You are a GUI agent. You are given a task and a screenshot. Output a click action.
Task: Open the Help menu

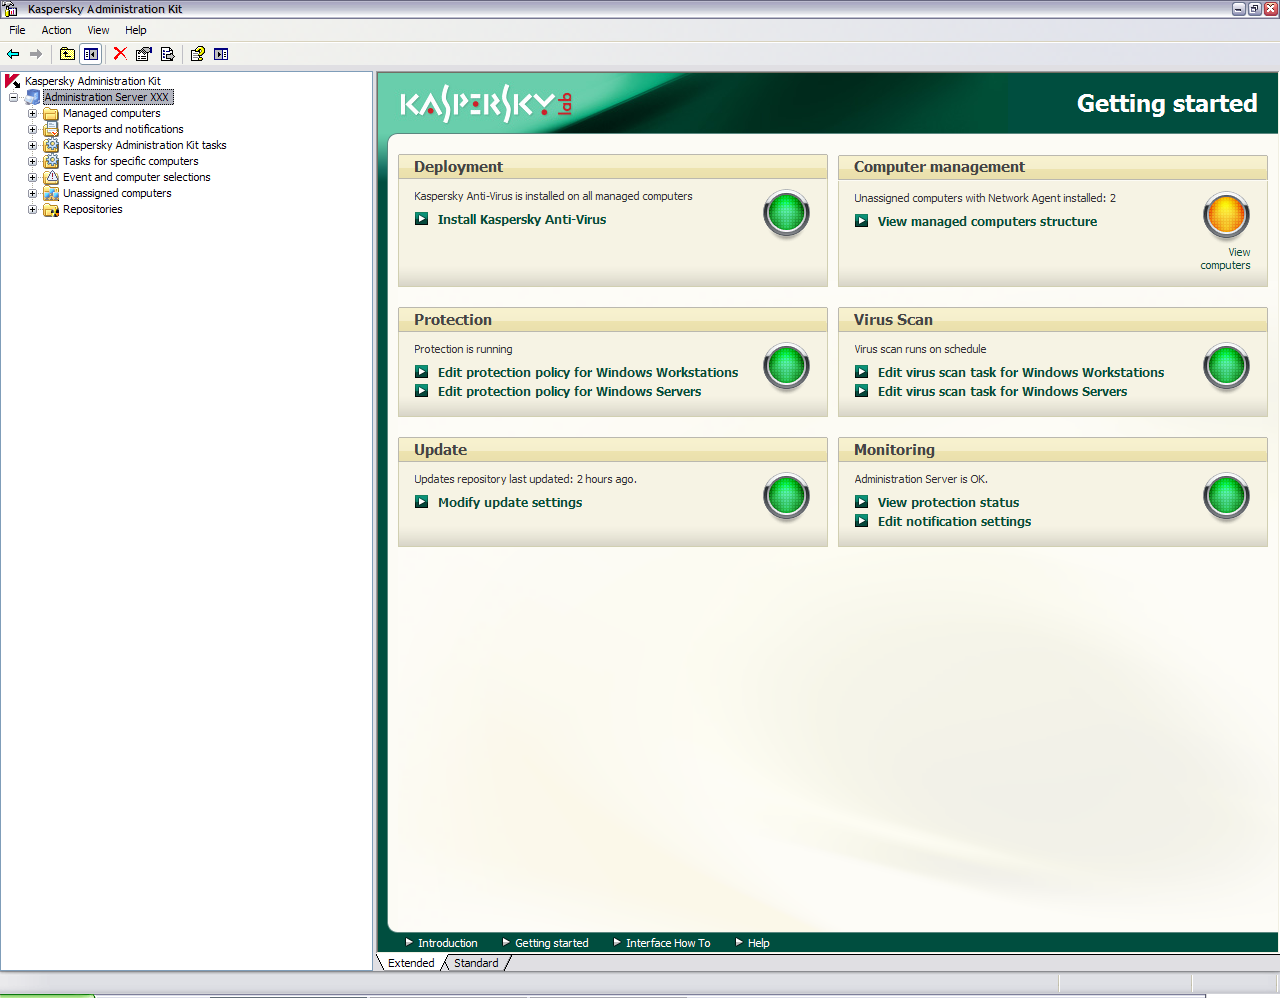tap(136, 30)
